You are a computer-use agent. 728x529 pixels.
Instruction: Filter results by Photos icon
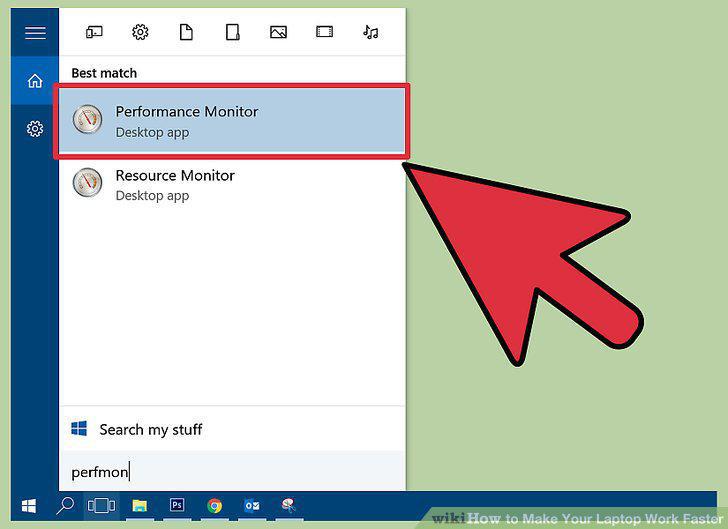coord(278,32)
